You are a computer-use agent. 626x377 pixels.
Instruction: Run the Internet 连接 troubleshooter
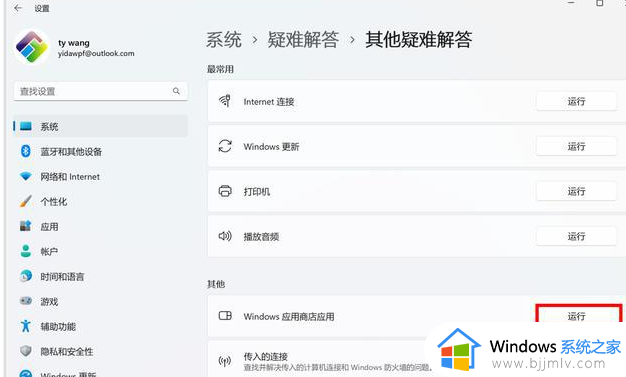pyautogui.click(x=576, y=101)
